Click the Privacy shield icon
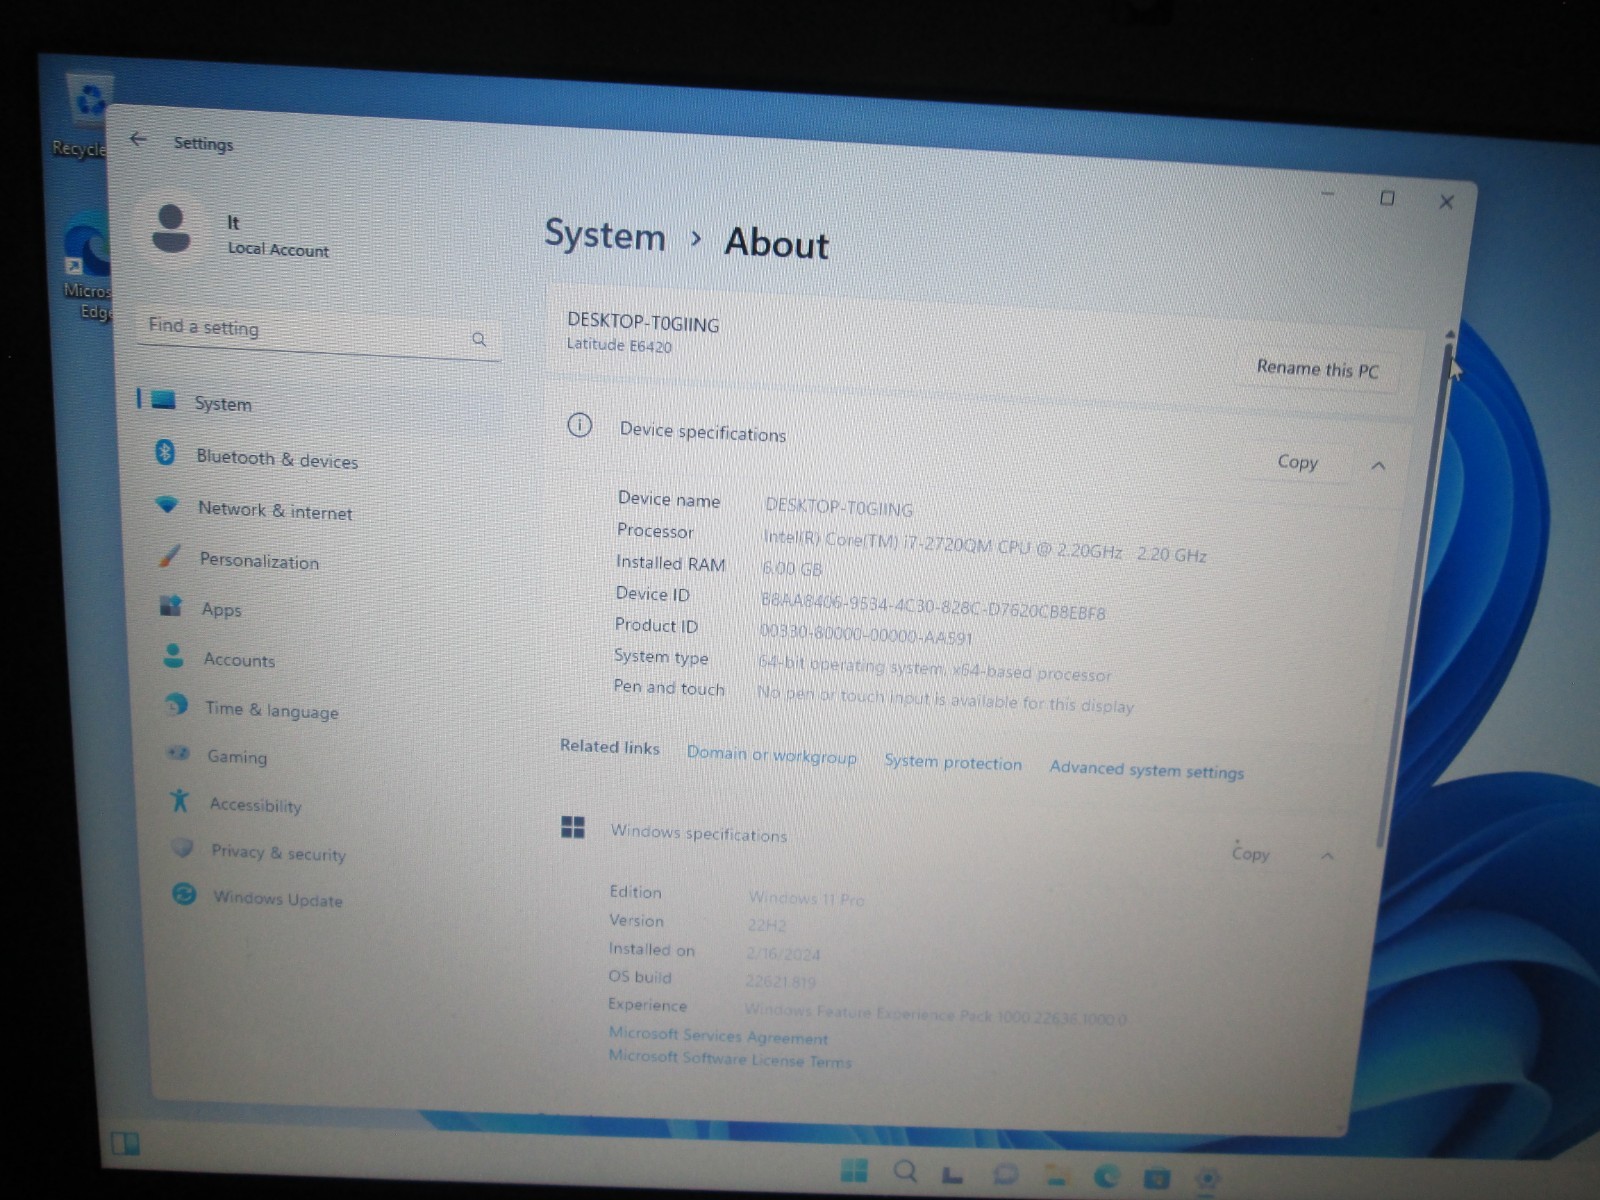Screen dimensions: 1600x1200 (182, 848)
